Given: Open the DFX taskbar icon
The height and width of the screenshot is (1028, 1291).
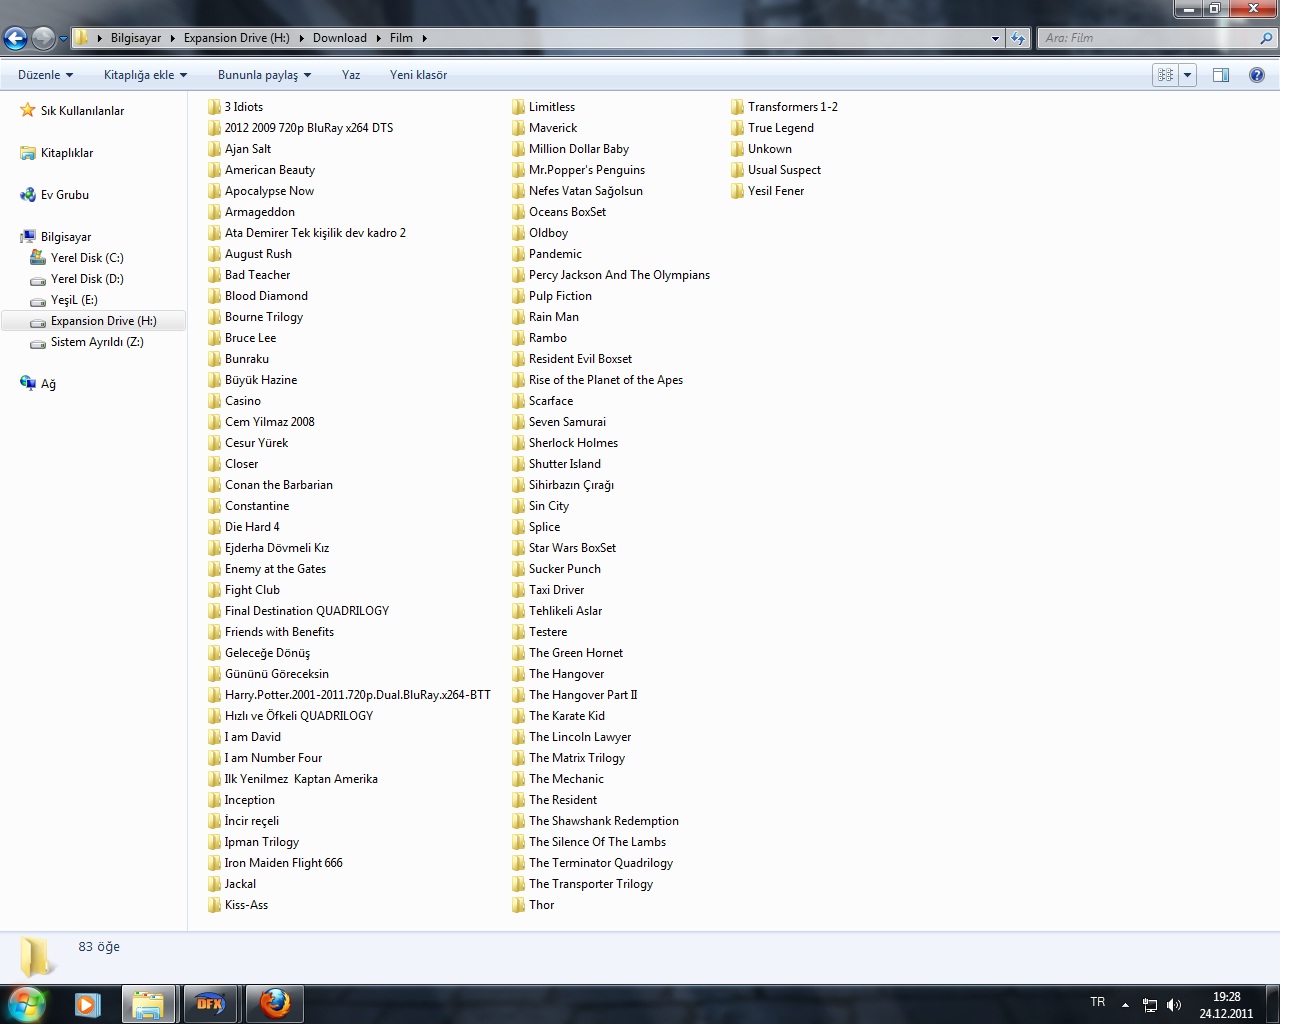Looking at the screenshot, I should (210, 1003).
